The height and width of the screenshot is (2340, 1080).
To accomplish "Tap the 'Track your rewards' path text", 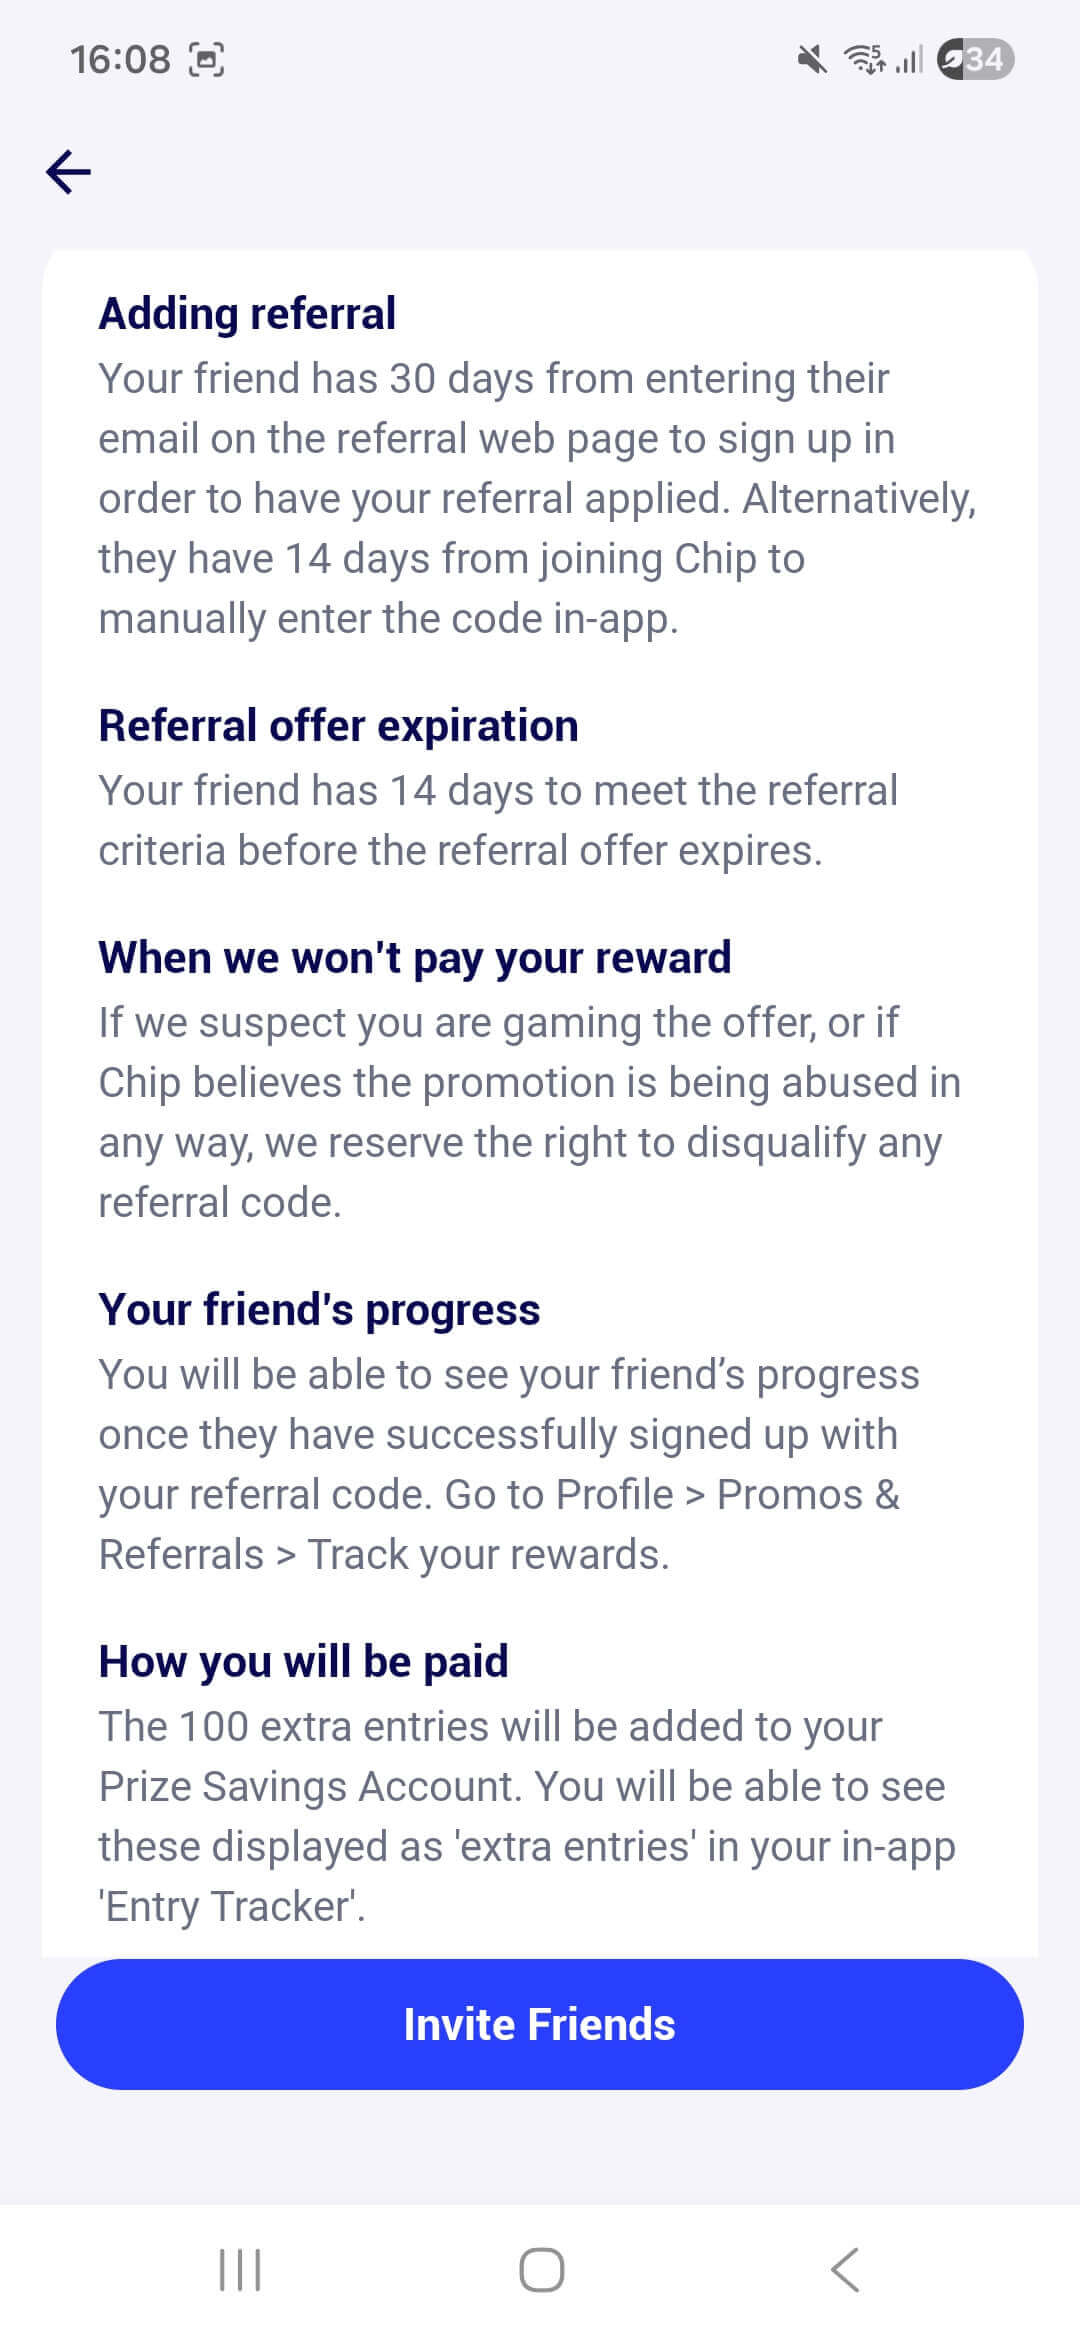I will (488, 1554).
